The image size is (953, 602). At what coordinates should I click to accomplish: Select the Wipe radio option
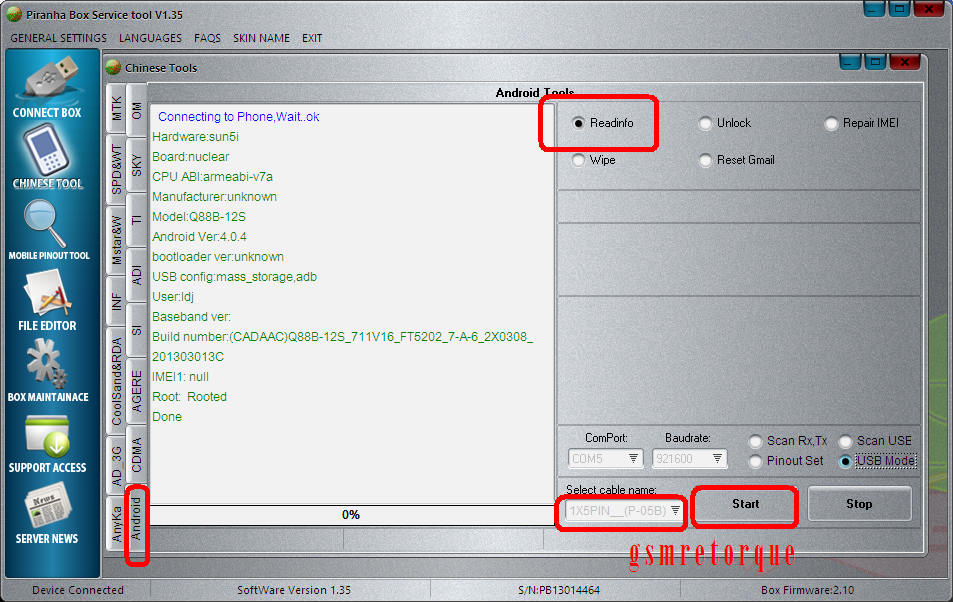tap(580, 160)
